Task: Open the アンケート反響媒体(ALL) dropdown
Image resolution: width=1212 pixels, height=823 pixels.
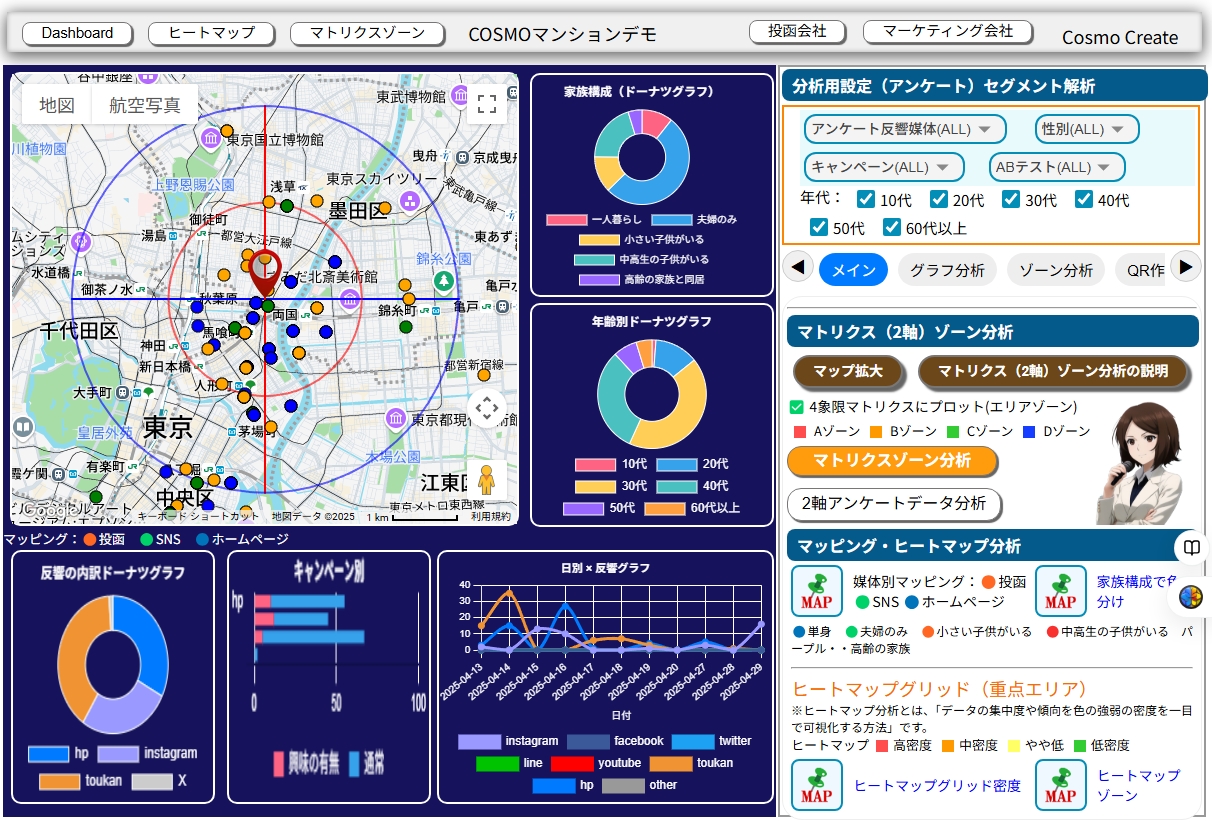Action: [904, 129]
